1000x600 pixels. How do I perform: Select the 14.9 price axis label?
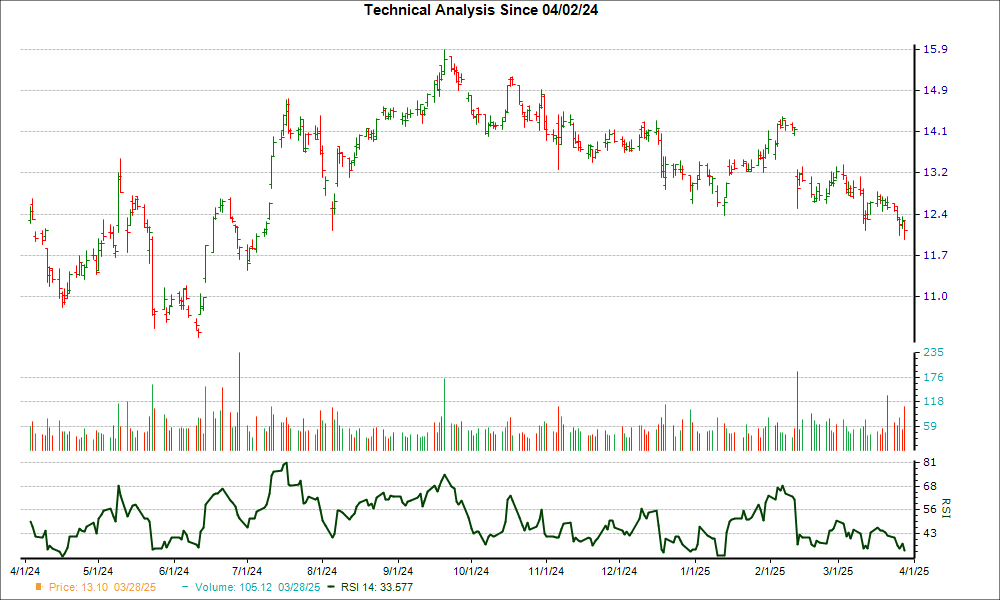(935, 90)
